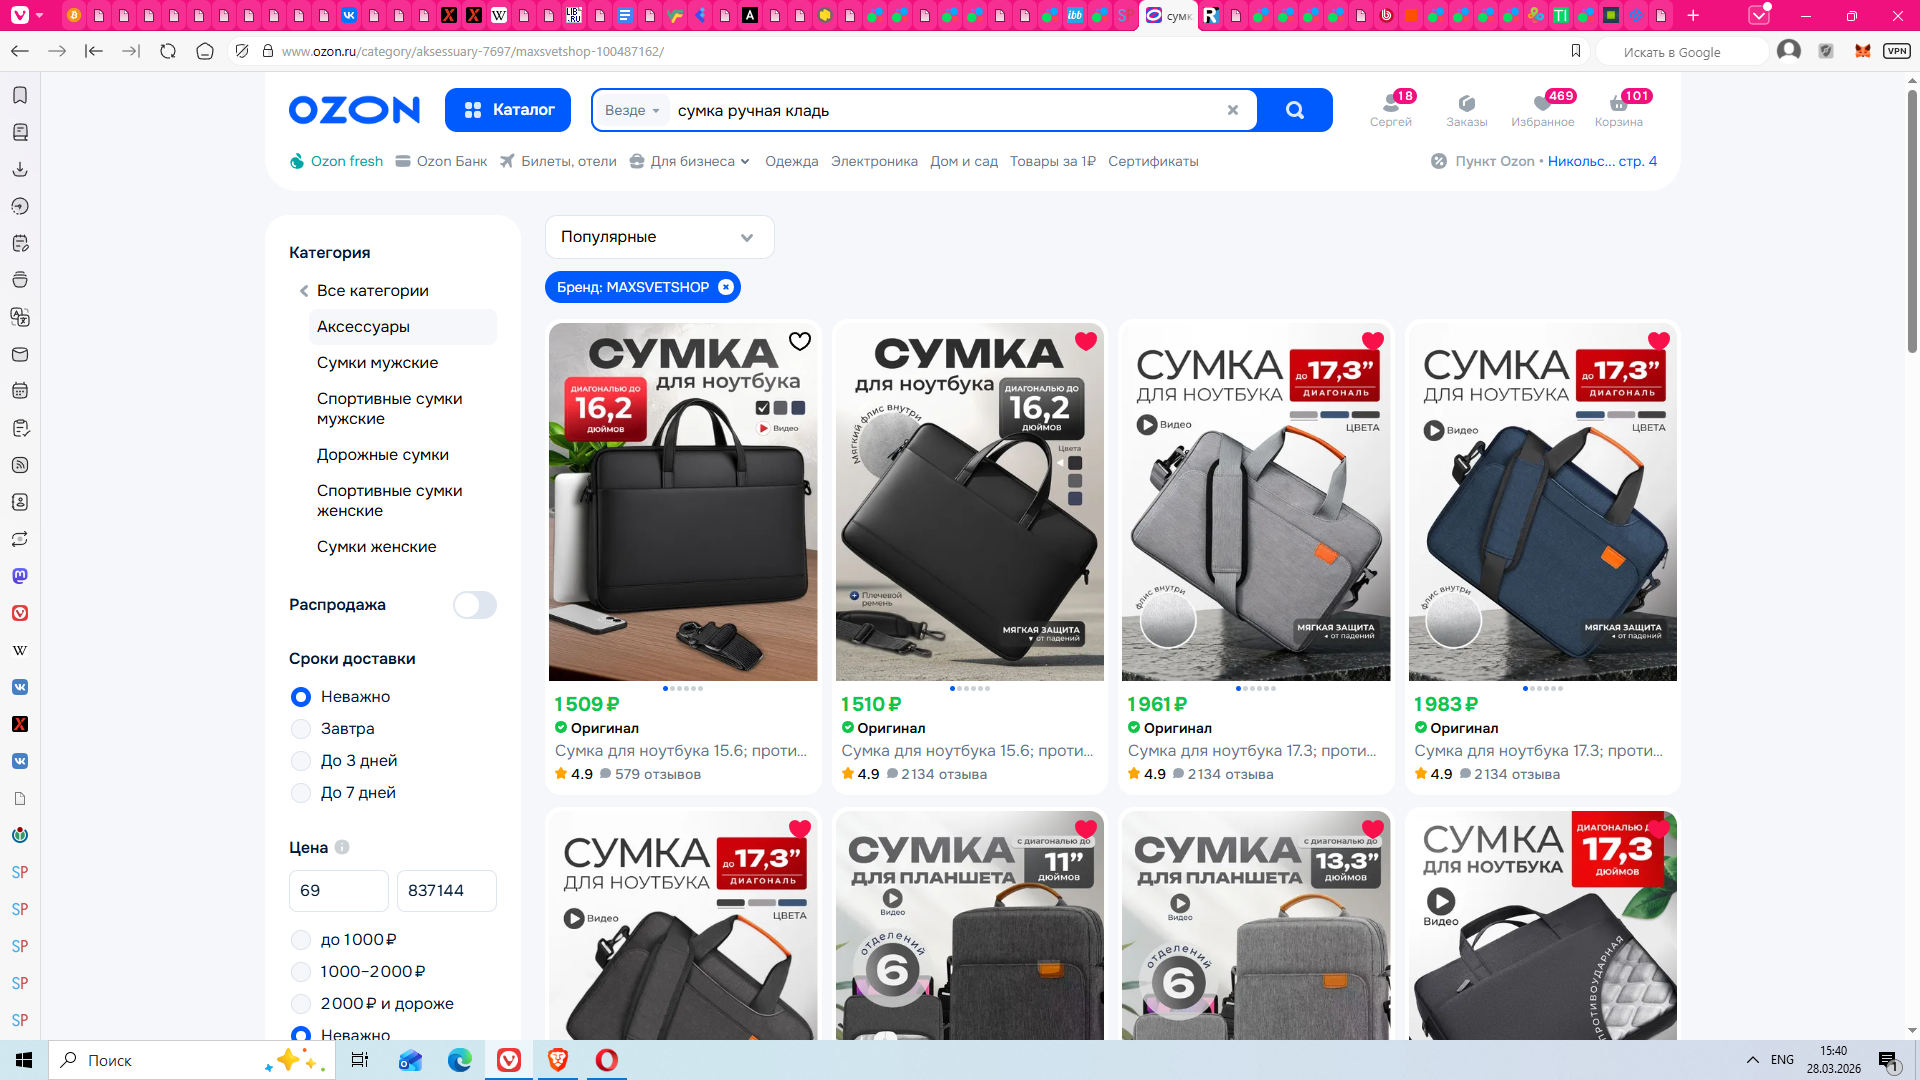Click the blue search magnifier button

1294,110
